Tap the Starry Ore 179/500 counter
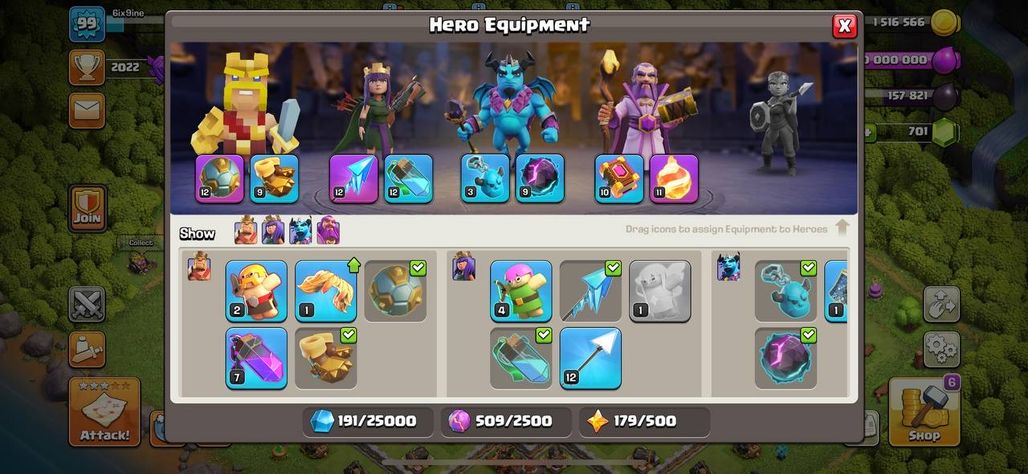 pyautogui.click(x=644, y=422)
